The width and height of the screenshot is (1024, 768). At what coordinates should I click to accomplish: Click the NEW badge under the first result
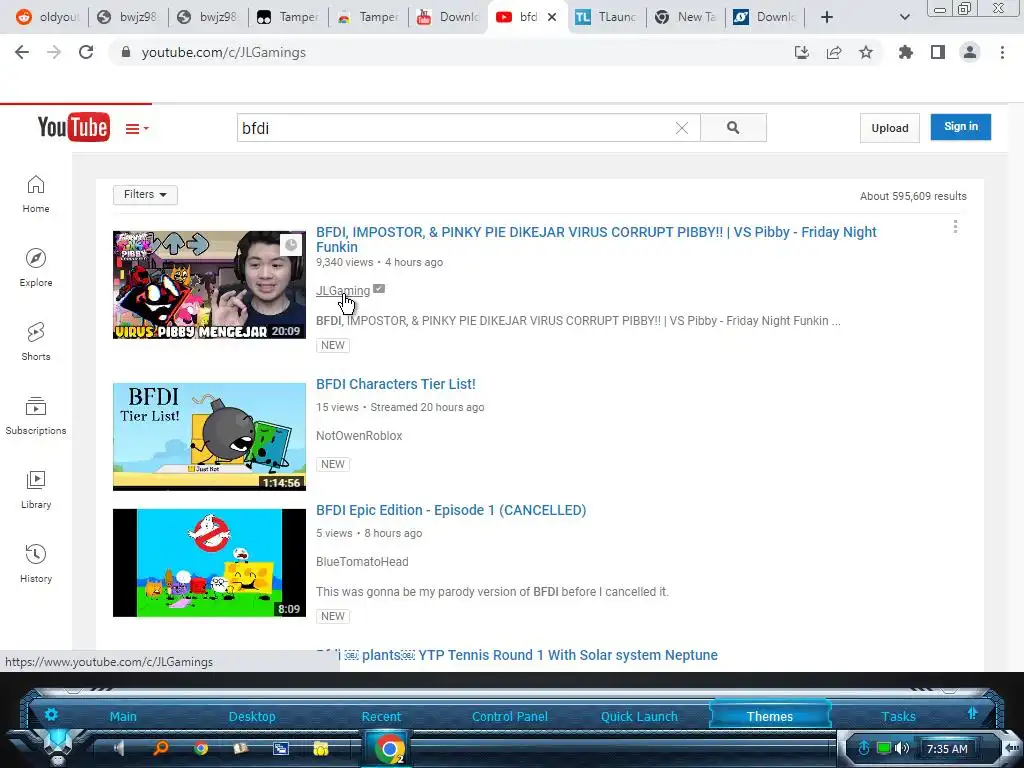point(333,345)
